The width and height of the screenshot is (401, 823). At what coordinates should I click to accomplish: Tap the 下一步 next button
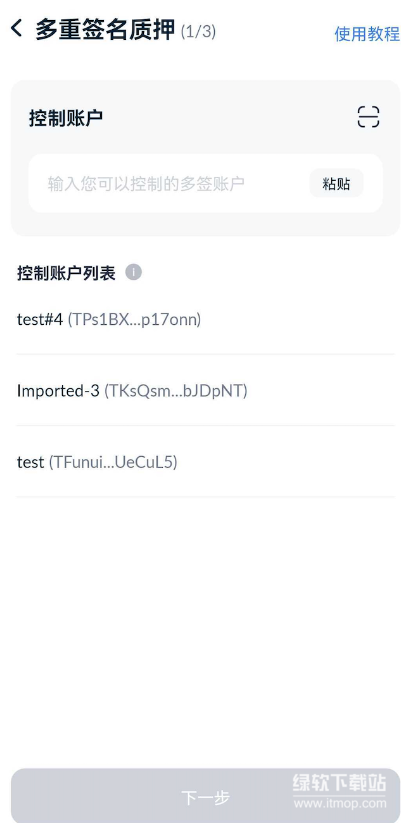(205, 796)
